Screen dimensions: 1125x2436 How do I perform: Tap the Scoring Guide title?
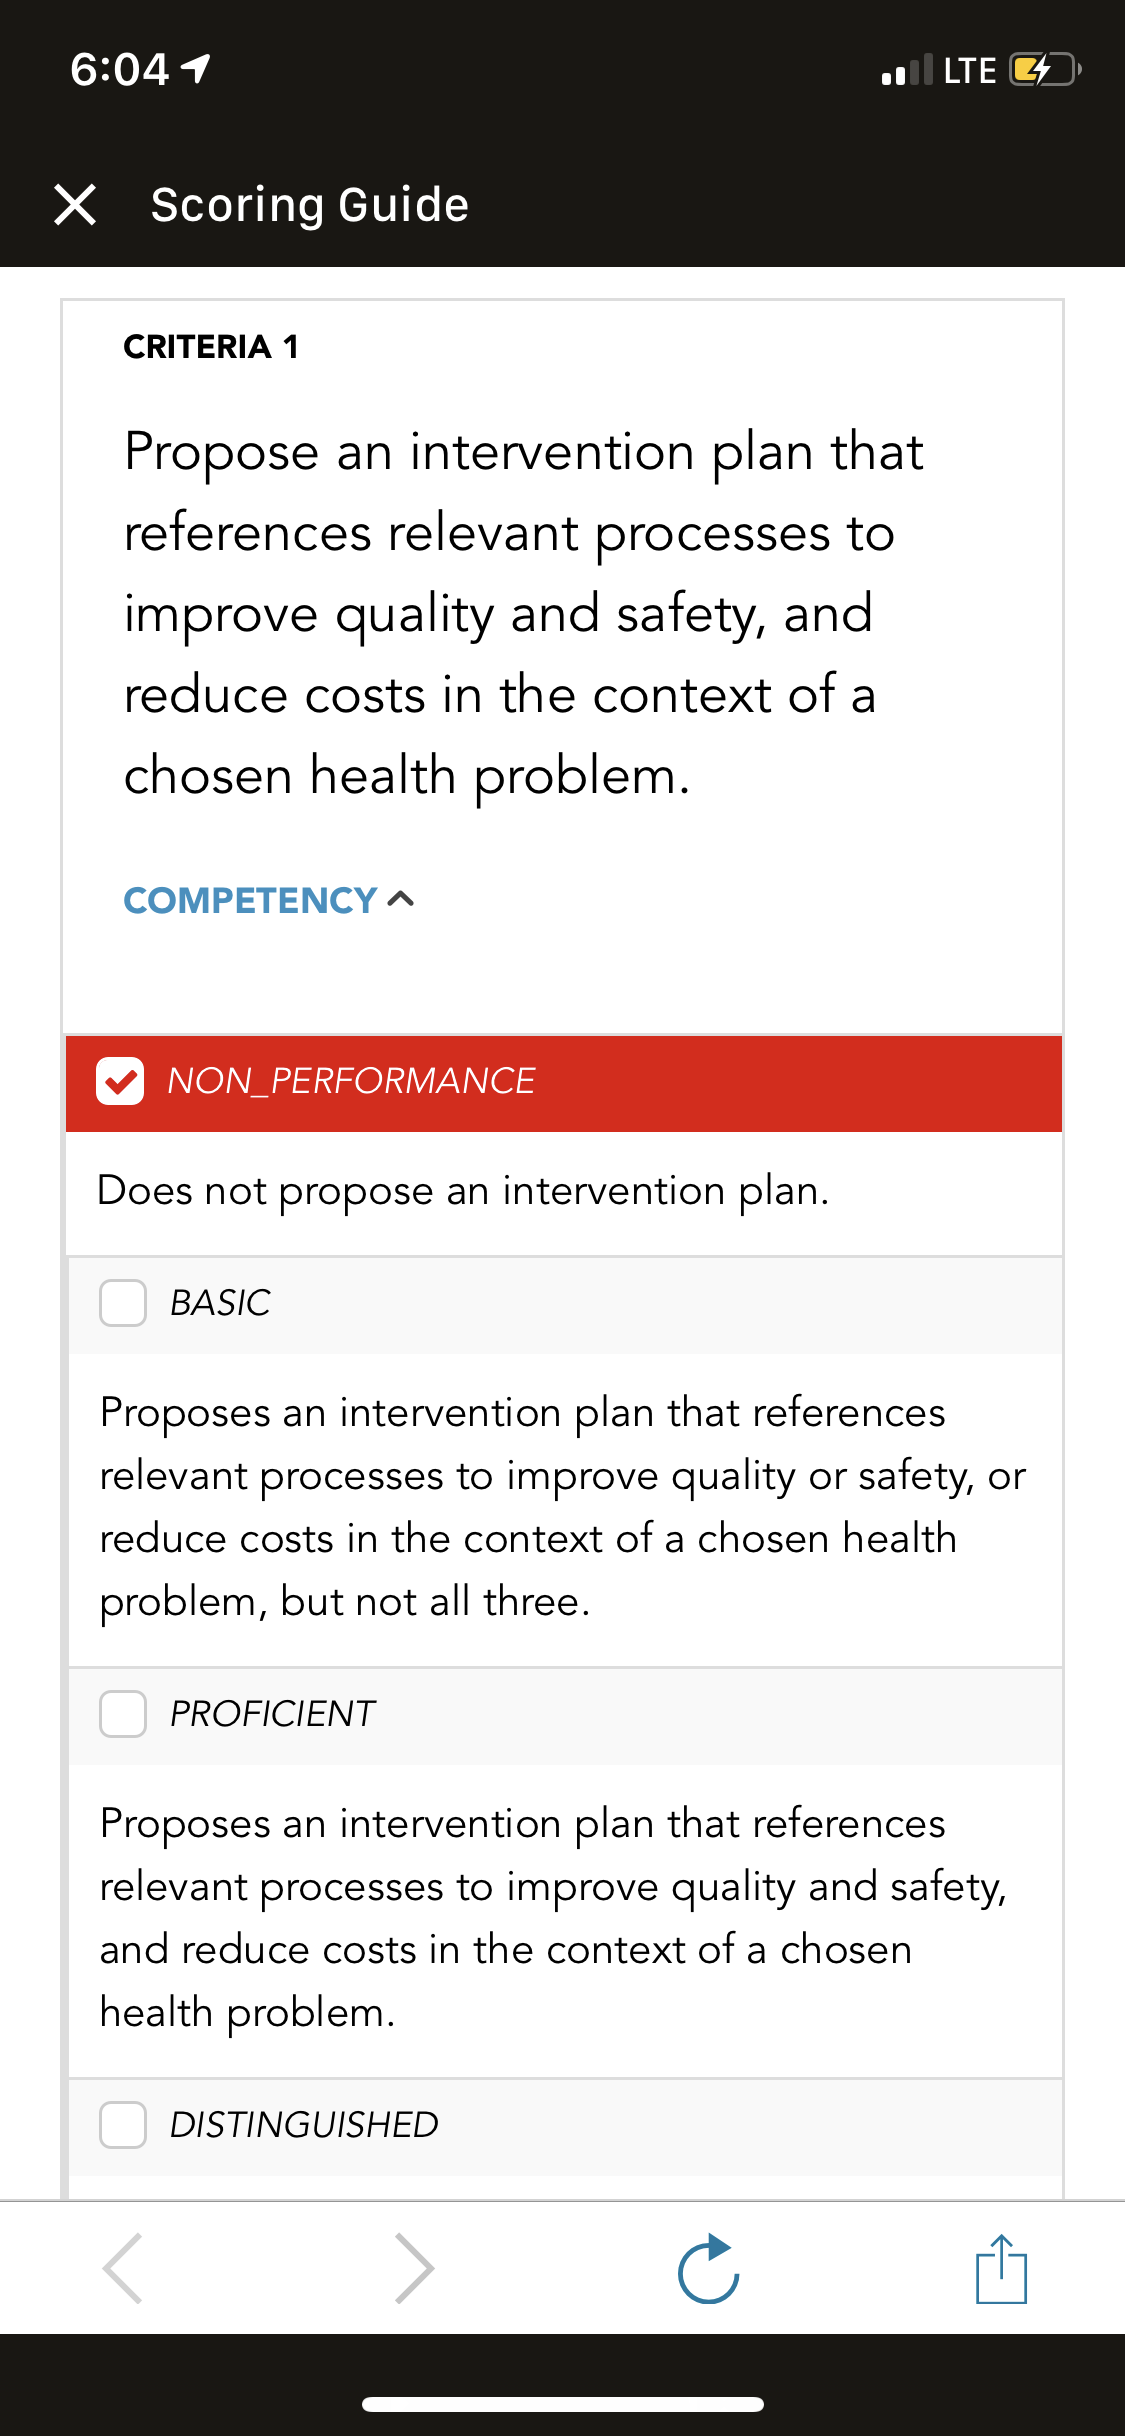310,204
